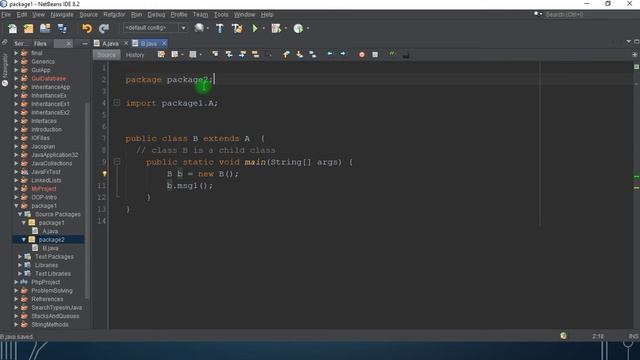Minimize the Projects panel
Image resolution: width=640 pixels, height=360 pixels.
[84, 44]
